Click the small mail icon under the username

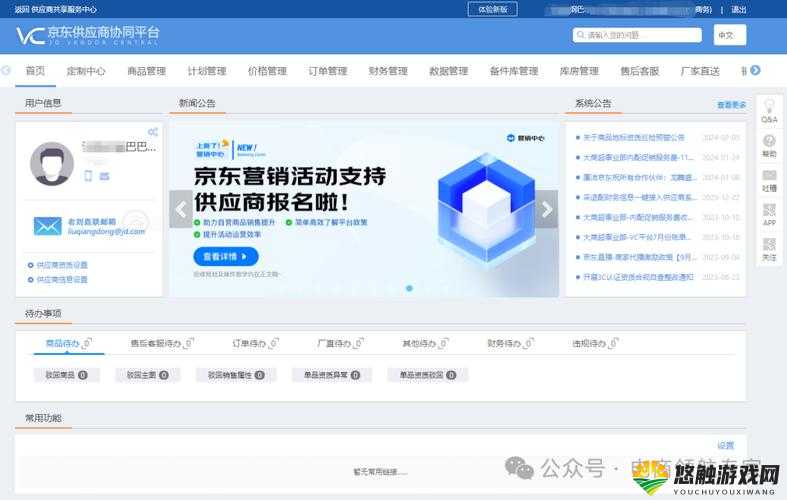pos(104,176)
